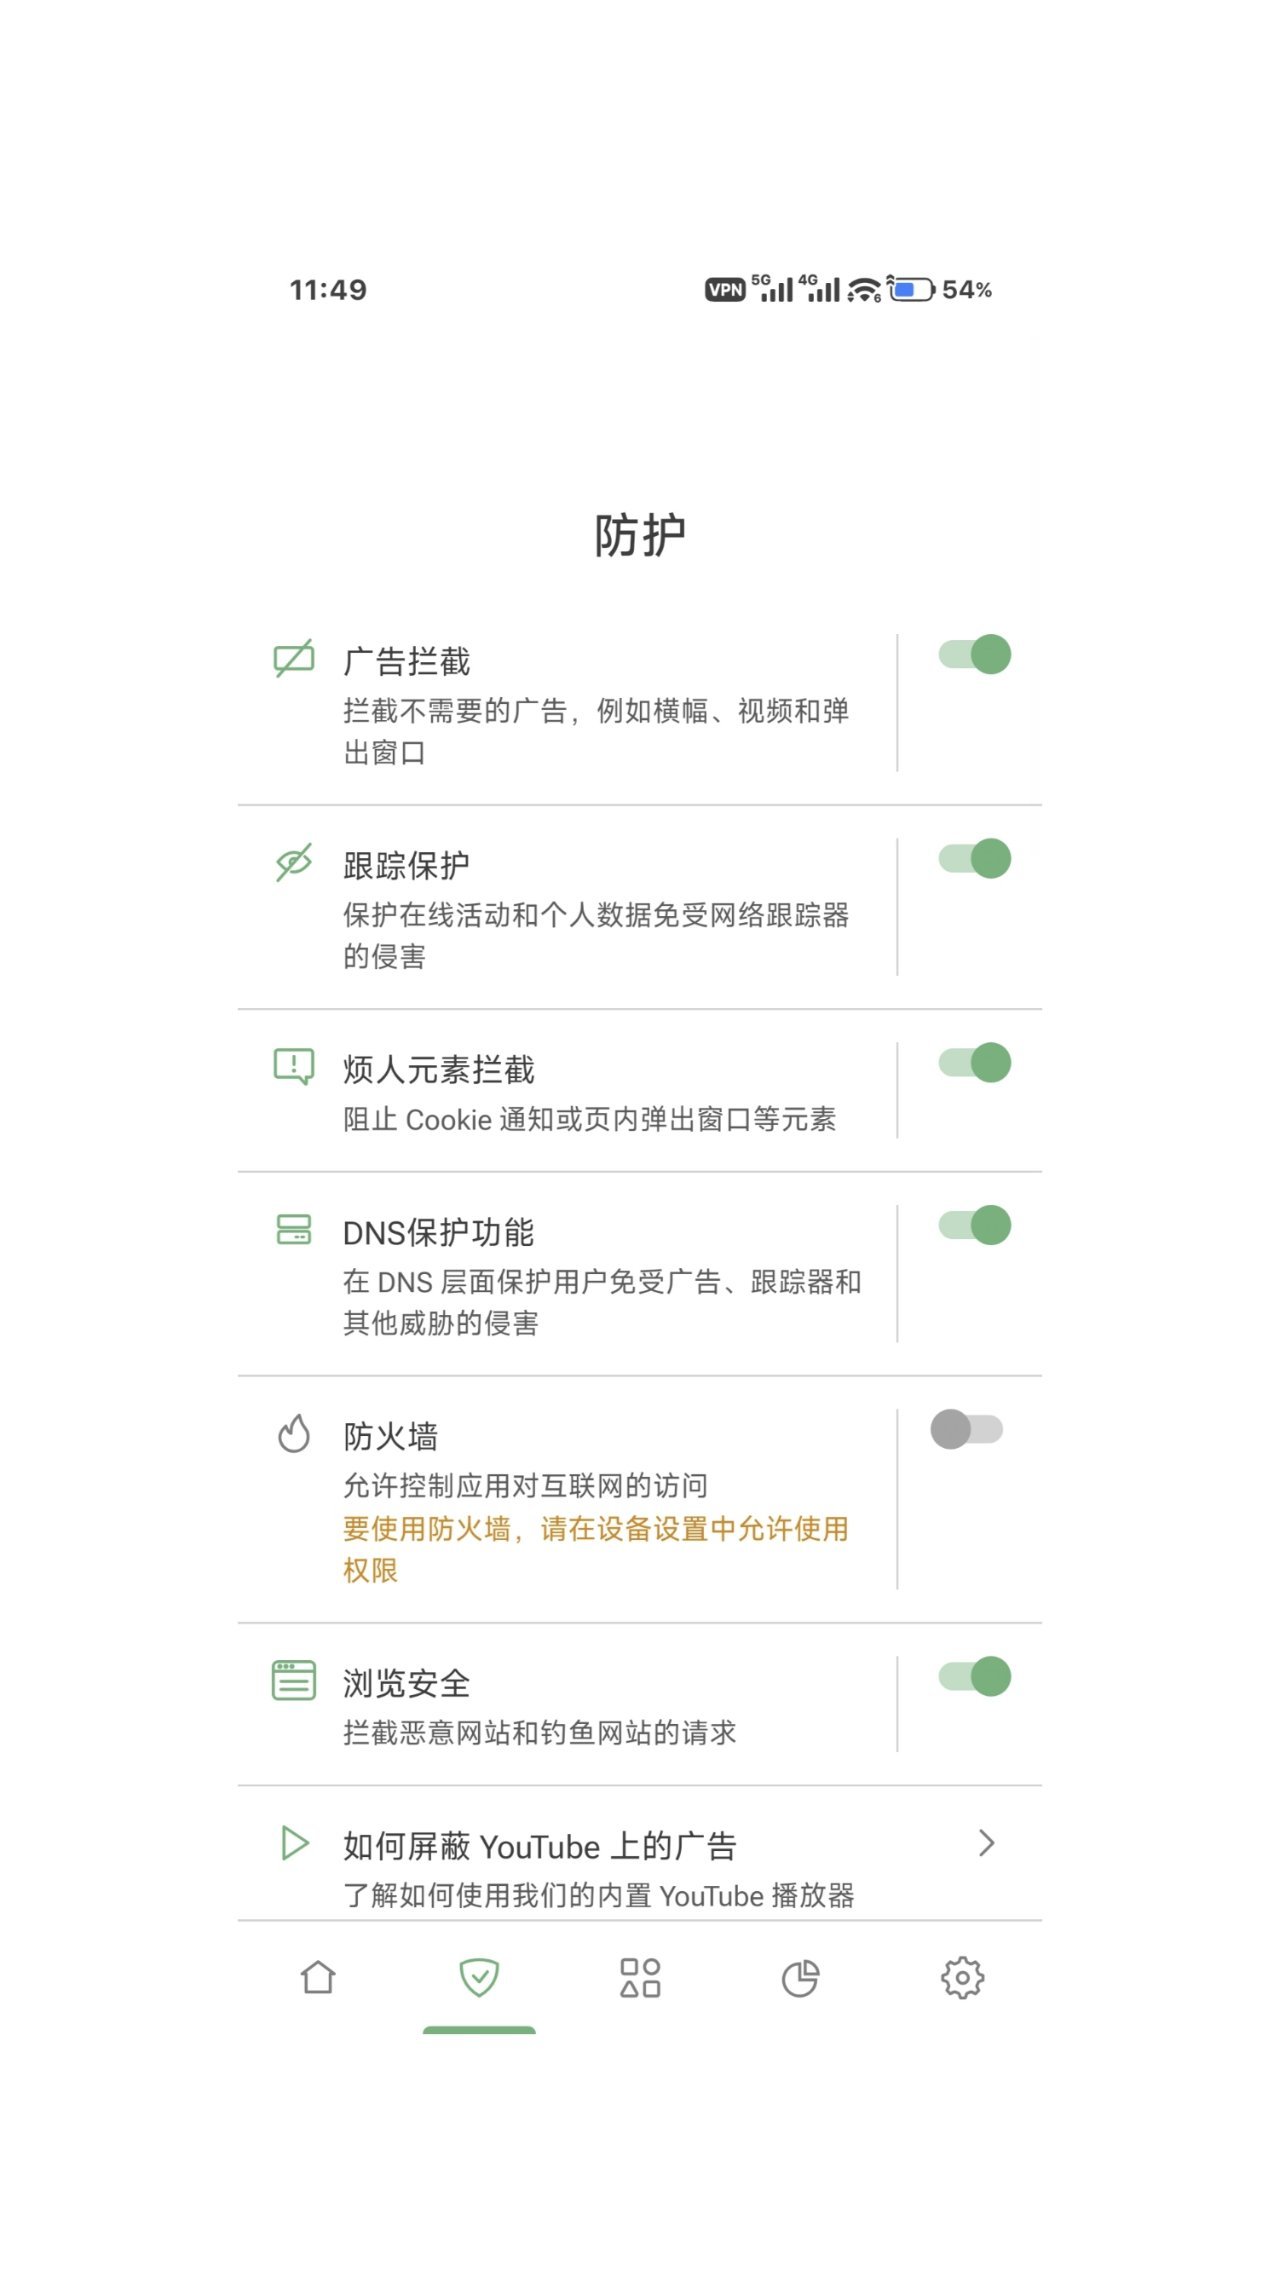Tap the firewall flame icon

(294, 1433)
